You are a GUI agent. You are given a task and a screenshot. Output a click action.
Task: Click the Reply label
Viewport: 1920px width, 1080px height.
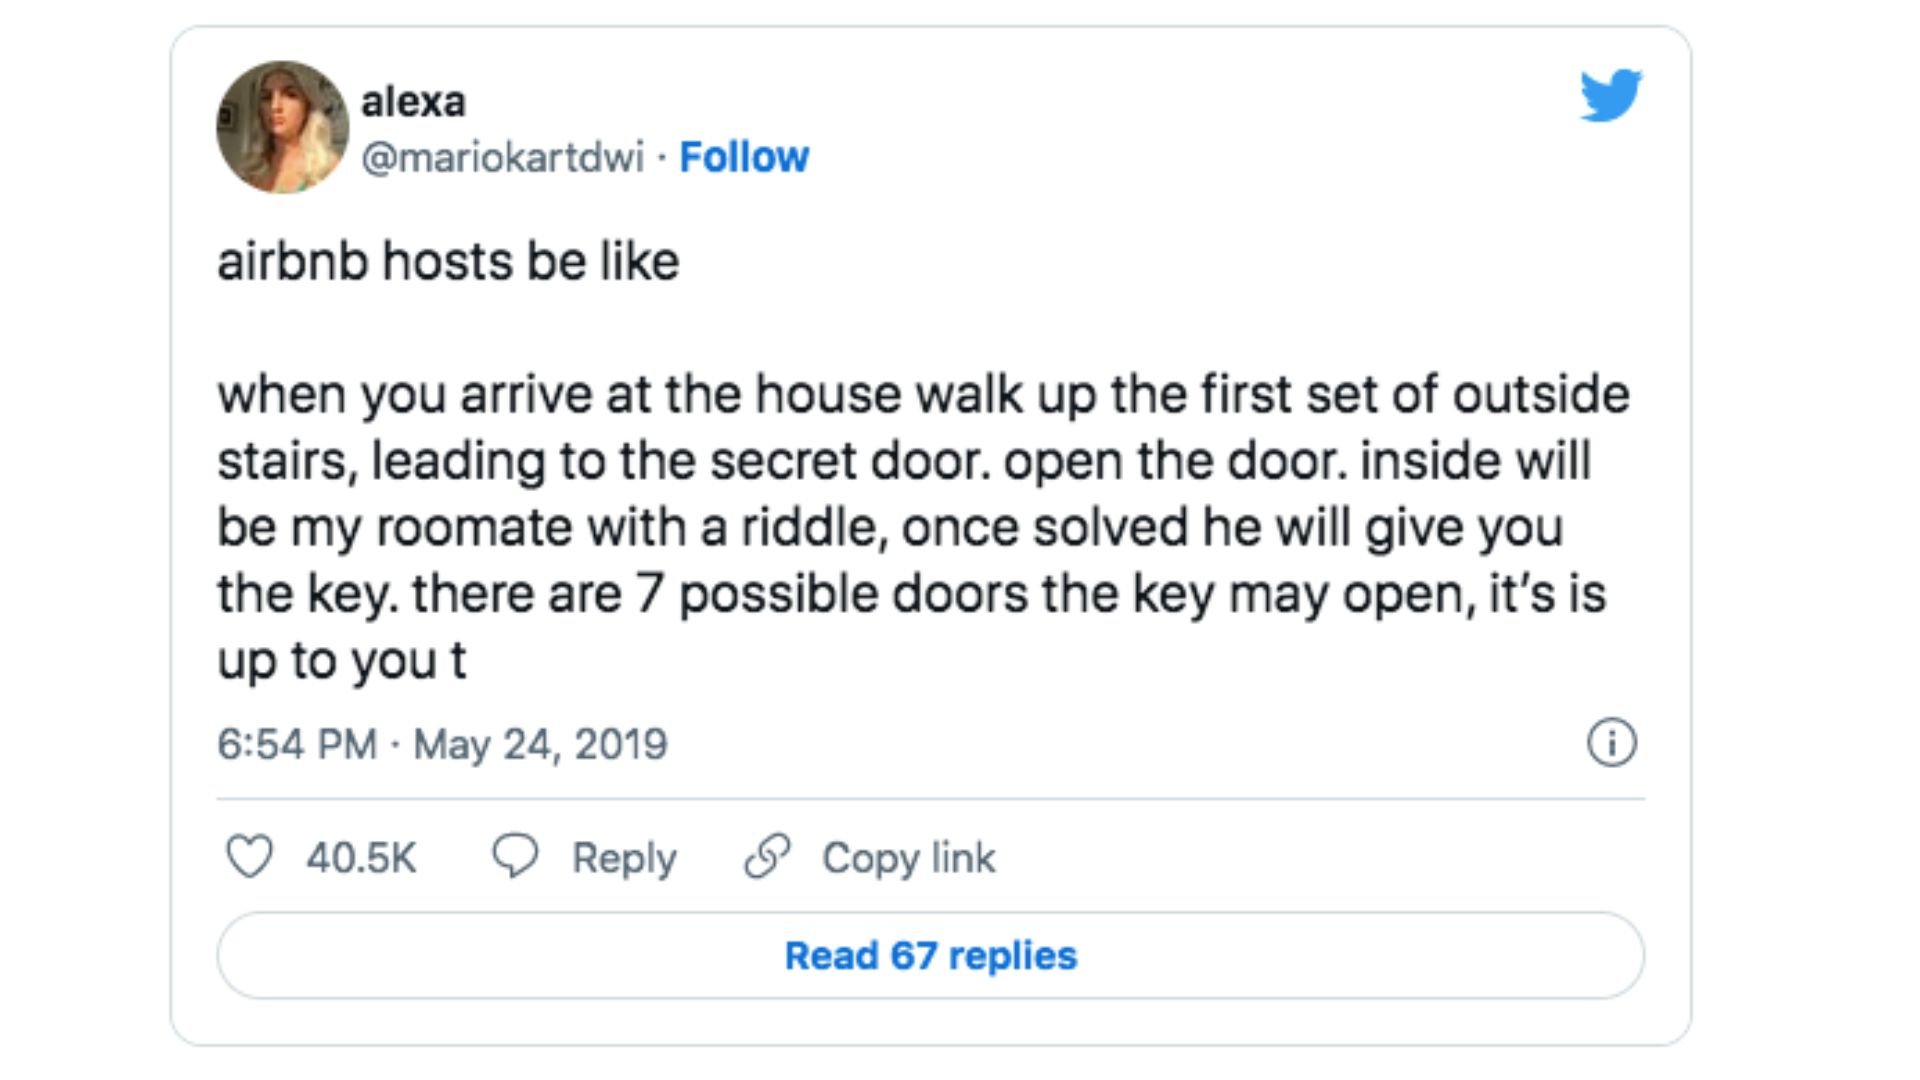pyautogui.click(x=624, y=858)
